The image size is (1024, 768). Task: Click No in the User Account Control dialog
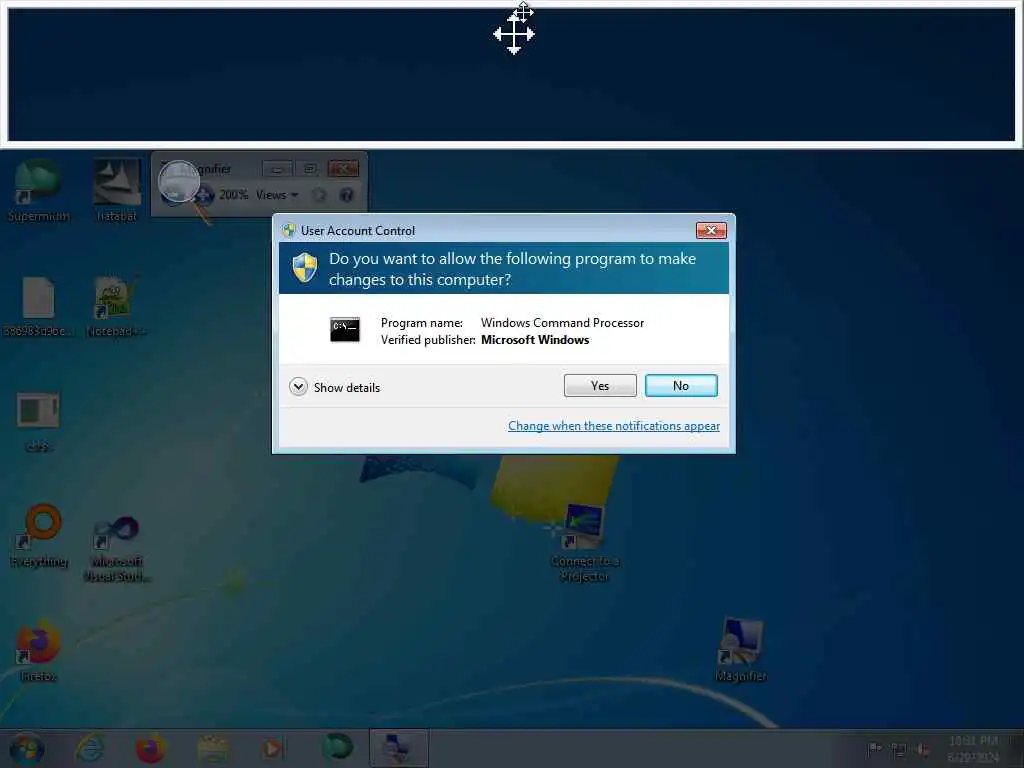click(x=681, y=385)
